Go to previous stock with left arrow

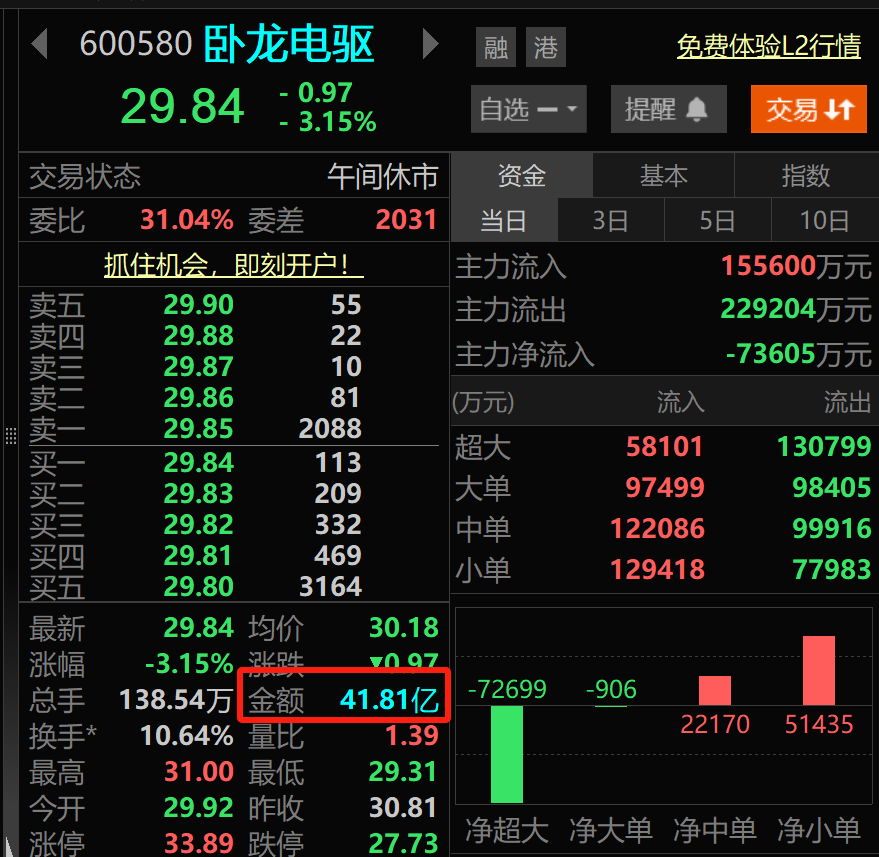pos(40,44)
